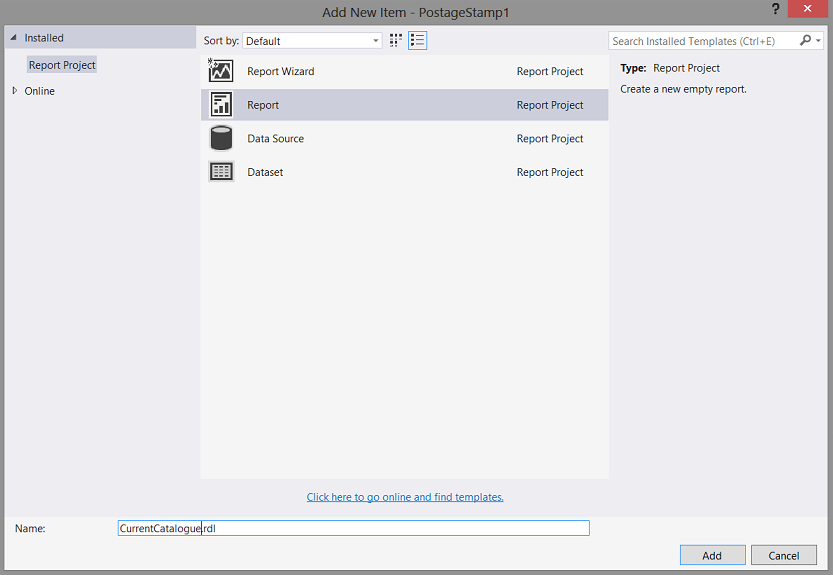Click the Cancel button
This screenshot has width=833, height=575.
(x=784, y=555)
